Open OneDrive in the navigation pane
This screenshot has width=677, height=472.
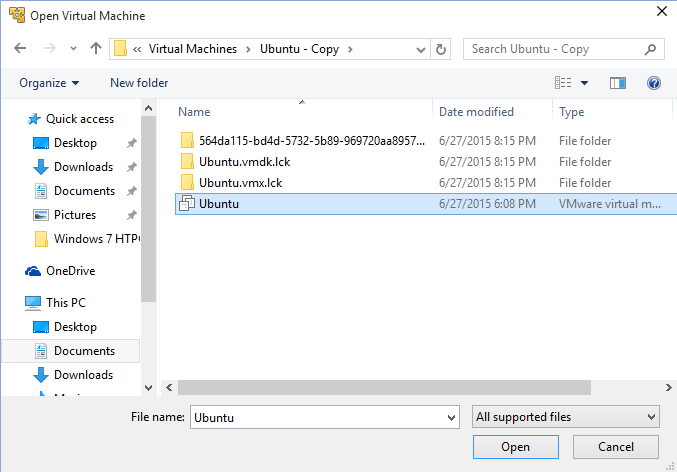[70, 271]
